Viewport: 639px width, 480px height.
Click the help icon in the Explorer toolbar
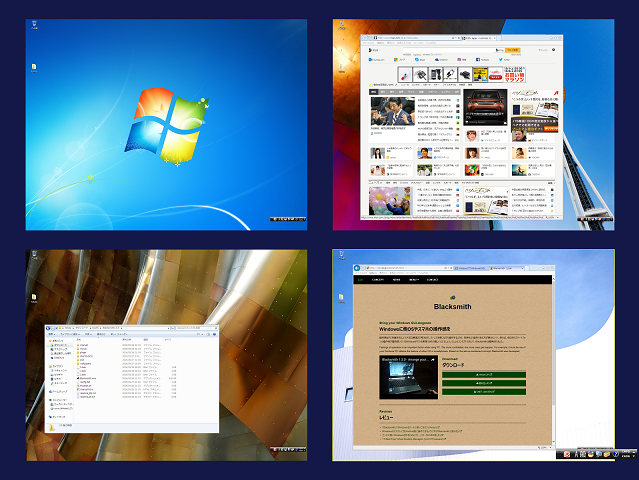tap(214, 334)
